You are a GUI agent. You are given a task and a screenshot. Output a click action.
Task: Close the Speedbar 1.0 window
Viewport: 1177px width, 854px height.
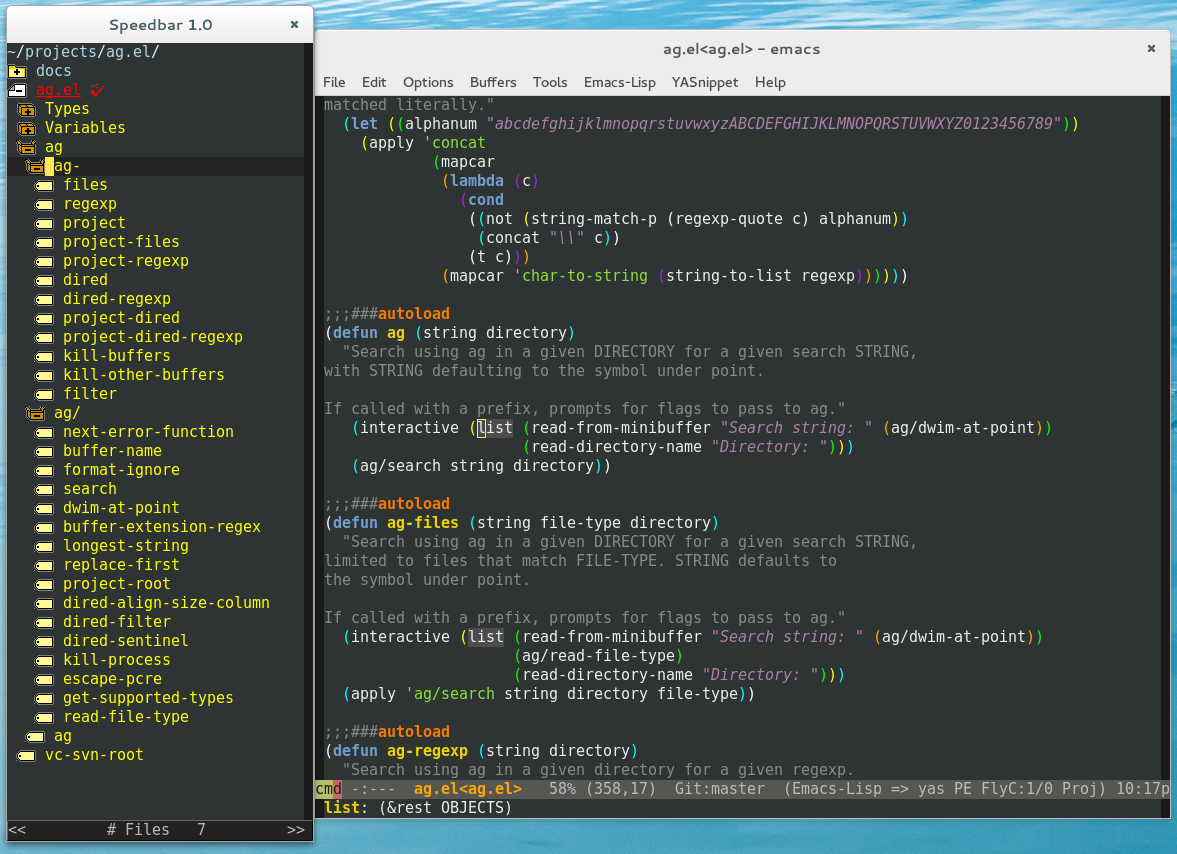(x=294, y=24)
